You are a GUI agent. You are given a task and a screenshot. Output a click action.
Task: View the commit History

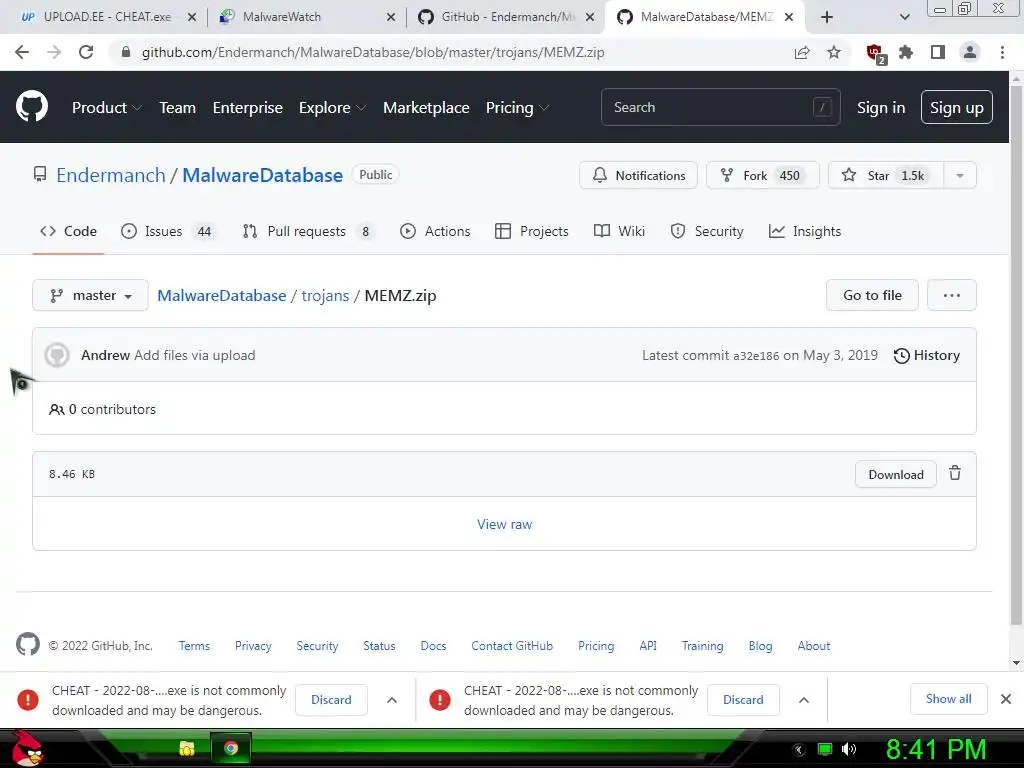(926, 355)
